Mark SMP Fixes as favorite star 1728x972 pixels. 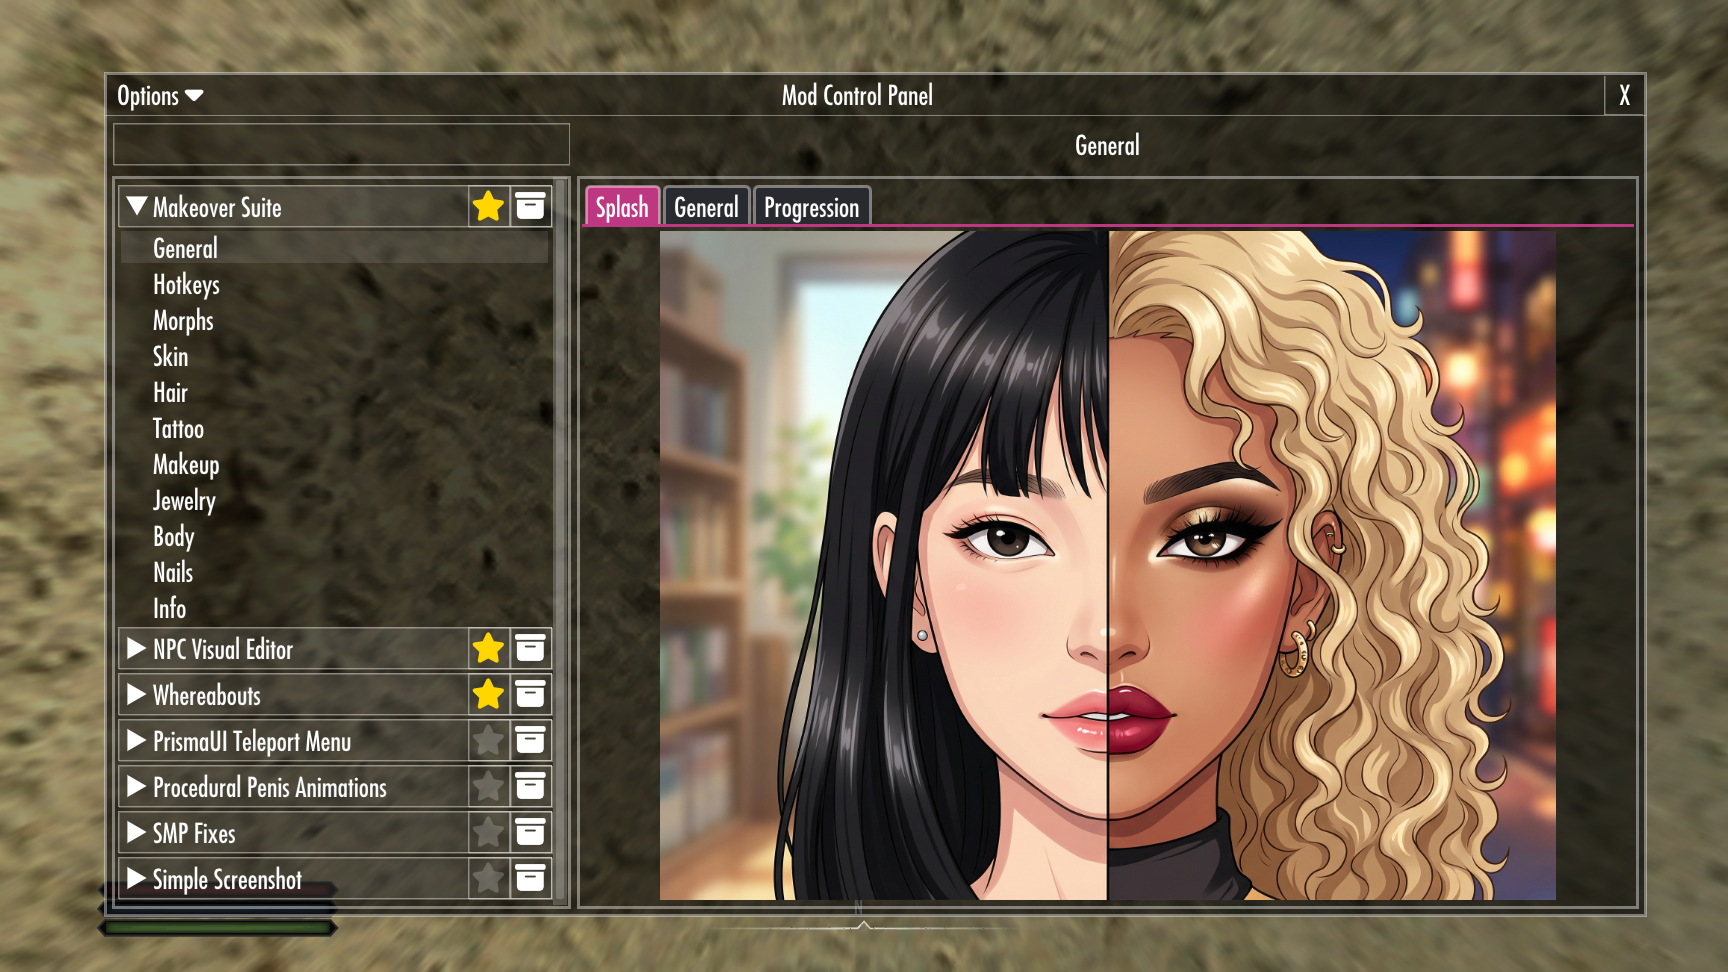click(x=488, y=833)
